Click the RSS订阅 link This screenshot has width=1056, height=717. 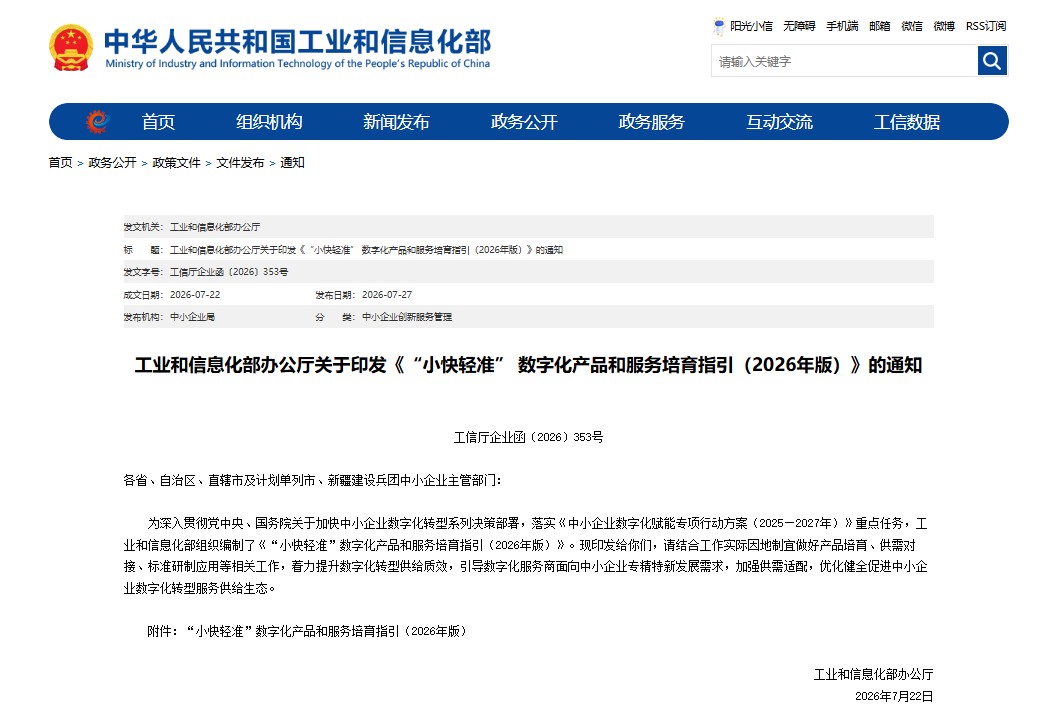pyautogui.click(x=986, y=26)
